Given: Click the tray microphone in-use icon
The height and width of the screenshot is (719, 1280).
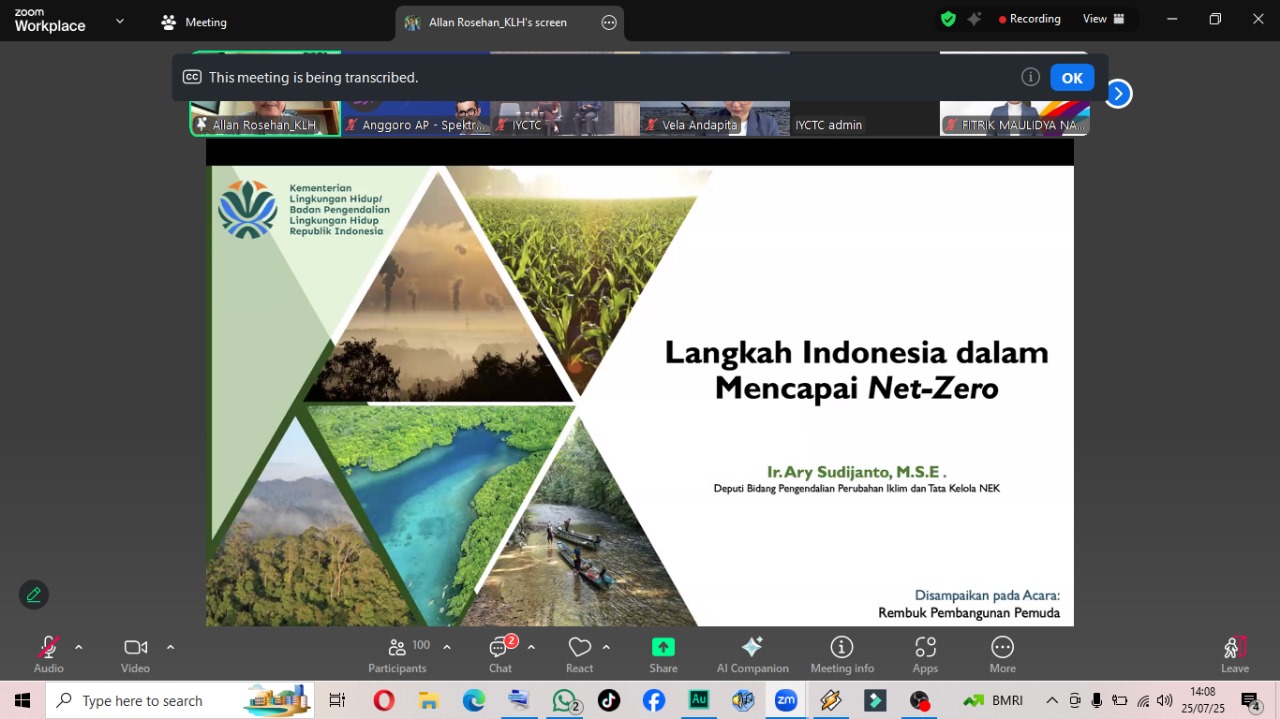Looking at the screenshot, I should [x=1097, y=701].
